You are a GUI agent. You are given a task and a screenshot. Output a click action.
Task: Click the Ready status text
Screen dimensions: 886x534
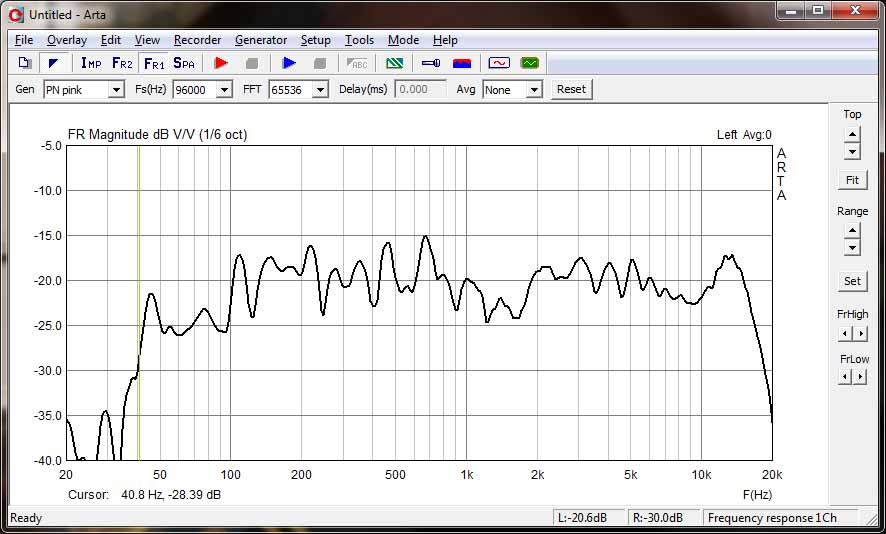coord(26,518)
